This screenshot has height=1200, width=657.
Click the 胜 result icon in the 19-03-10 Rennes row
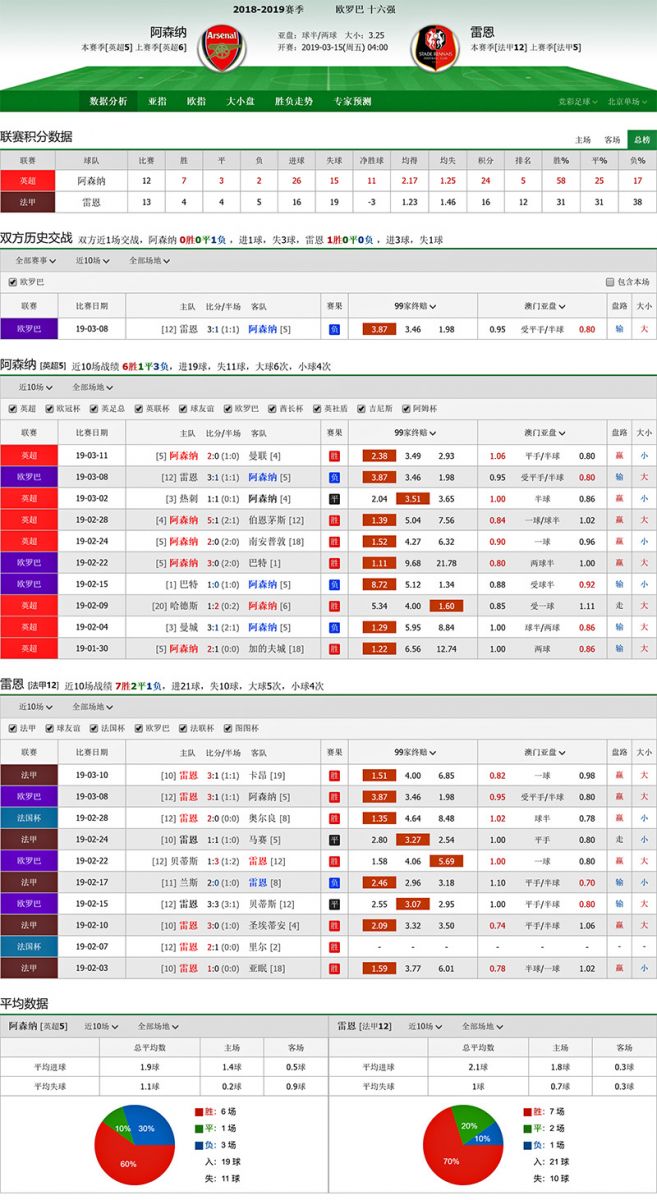pyautogui.click(x=335, y=775)
